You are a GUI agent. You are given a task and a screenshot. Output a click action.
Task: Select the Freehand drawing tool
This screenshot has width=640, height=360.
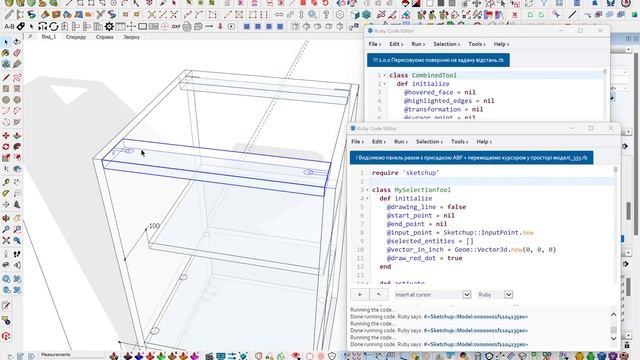tap(17, 77)
